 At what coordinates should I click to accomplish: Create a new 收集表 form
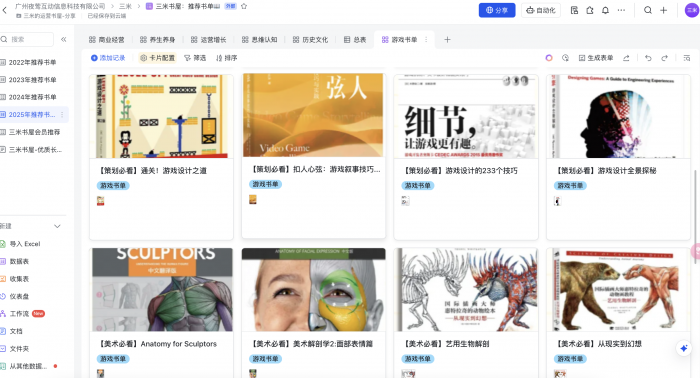click(x=19, y=279)
